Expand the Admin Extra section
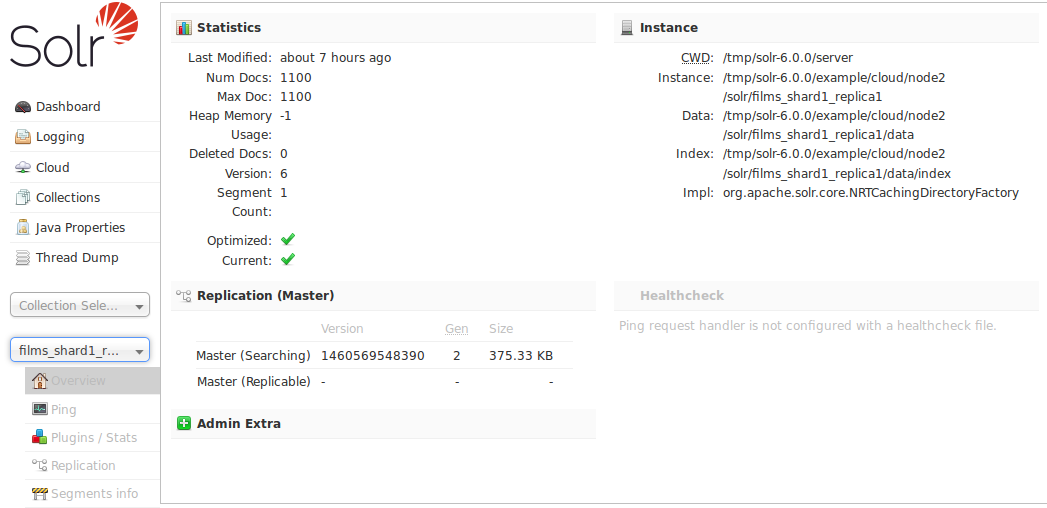The image size is (1047, 508). pos(184,424)
